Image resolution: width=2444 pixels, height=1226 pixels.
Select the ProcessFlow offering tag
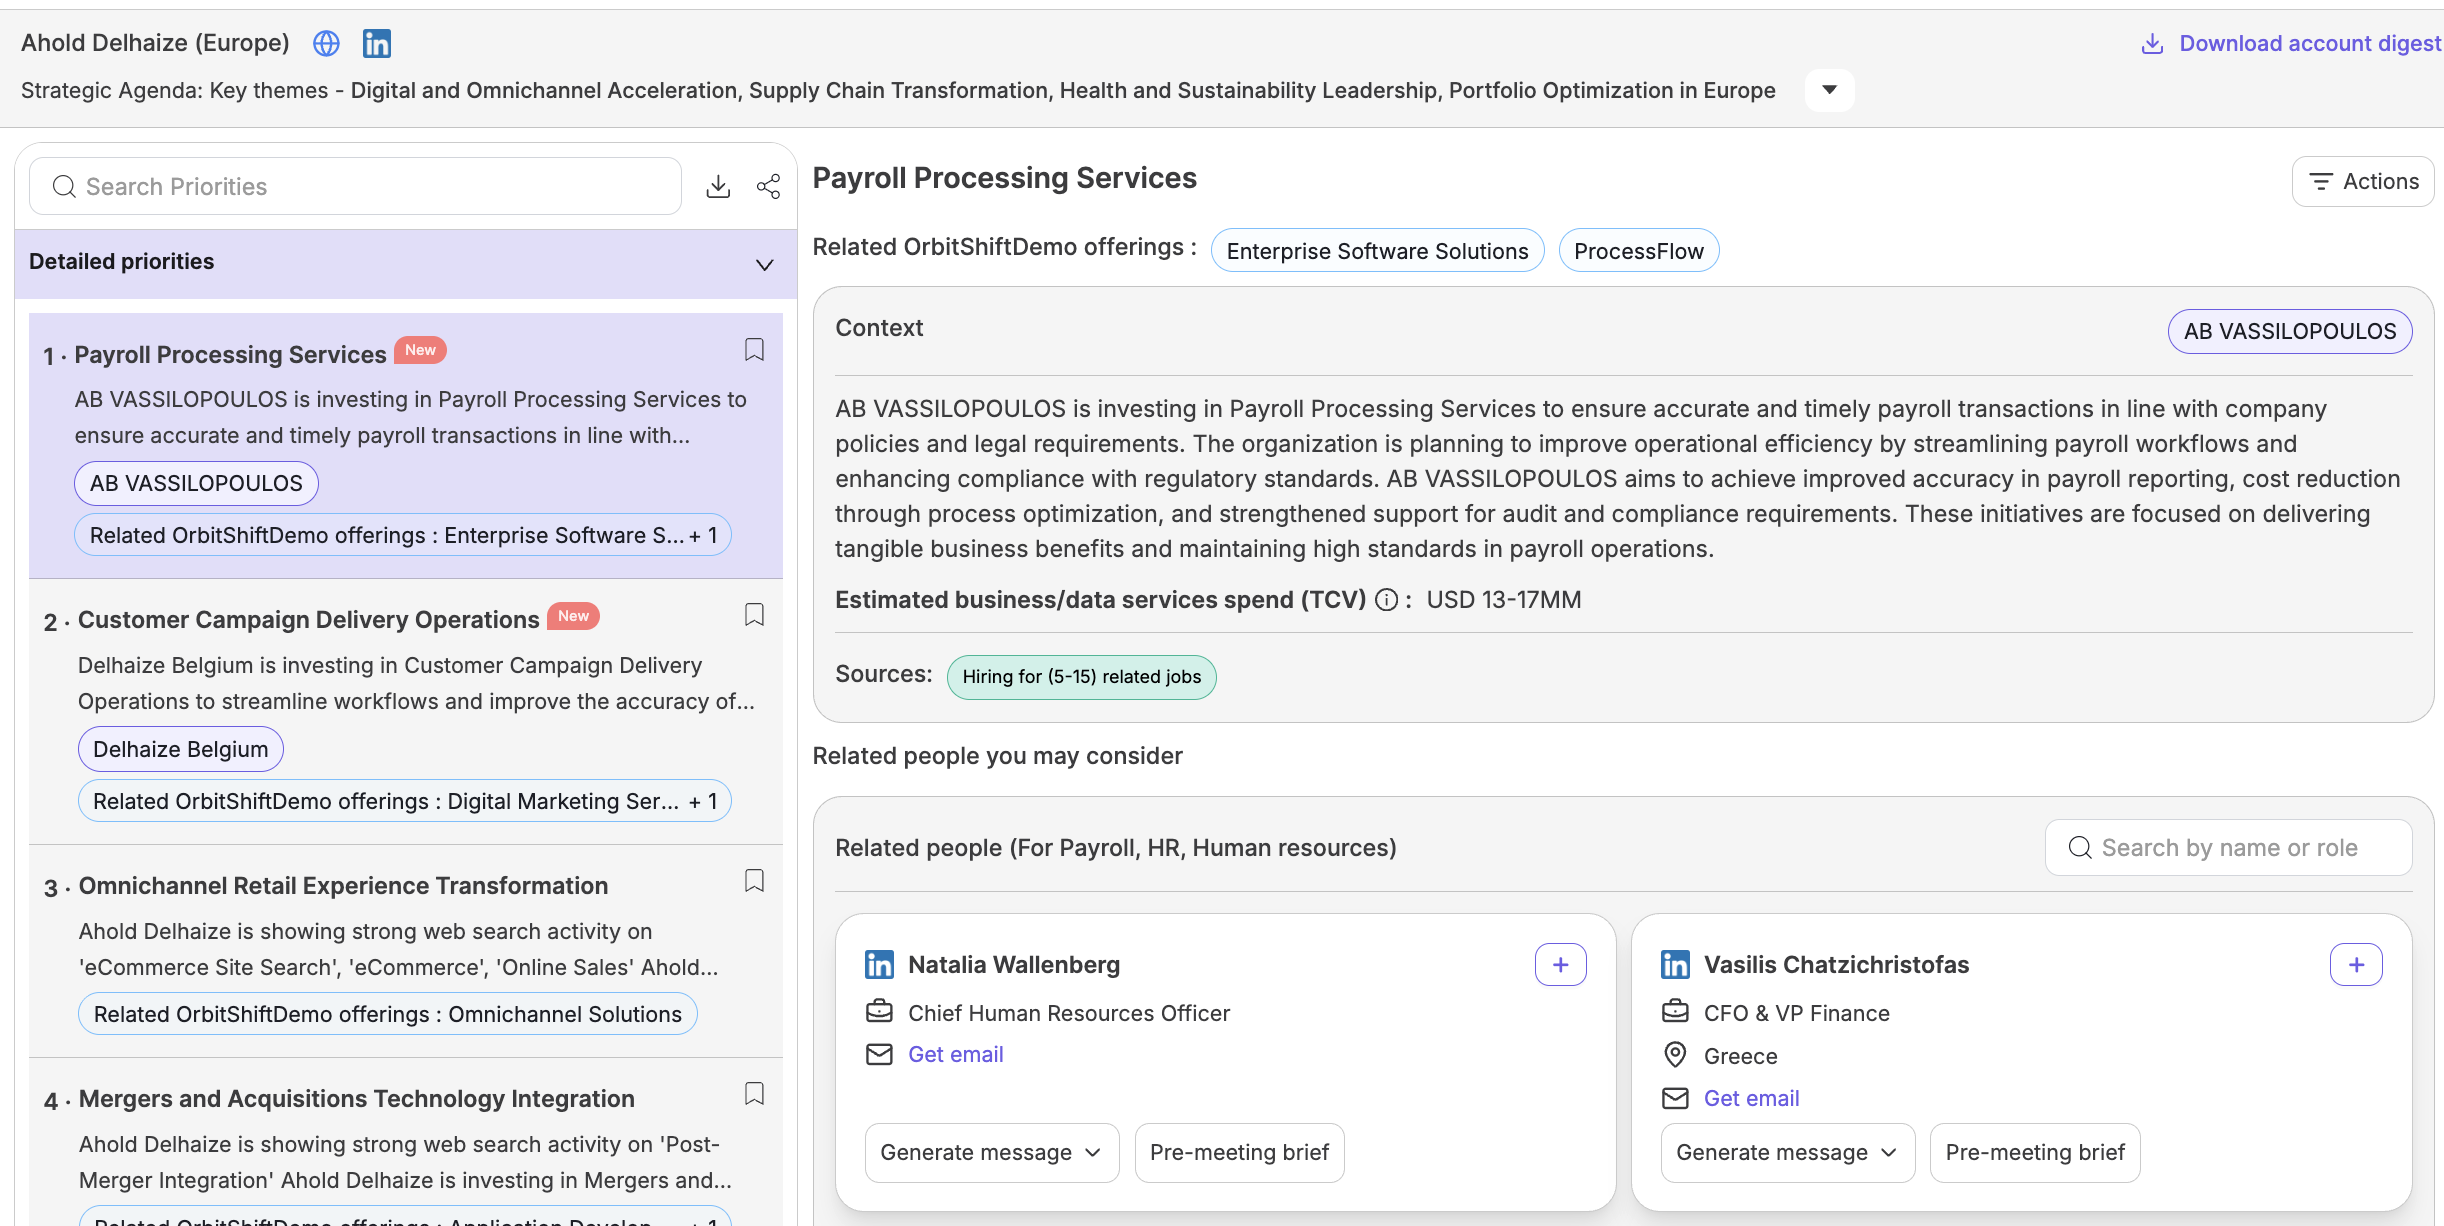pos(1638,250)
